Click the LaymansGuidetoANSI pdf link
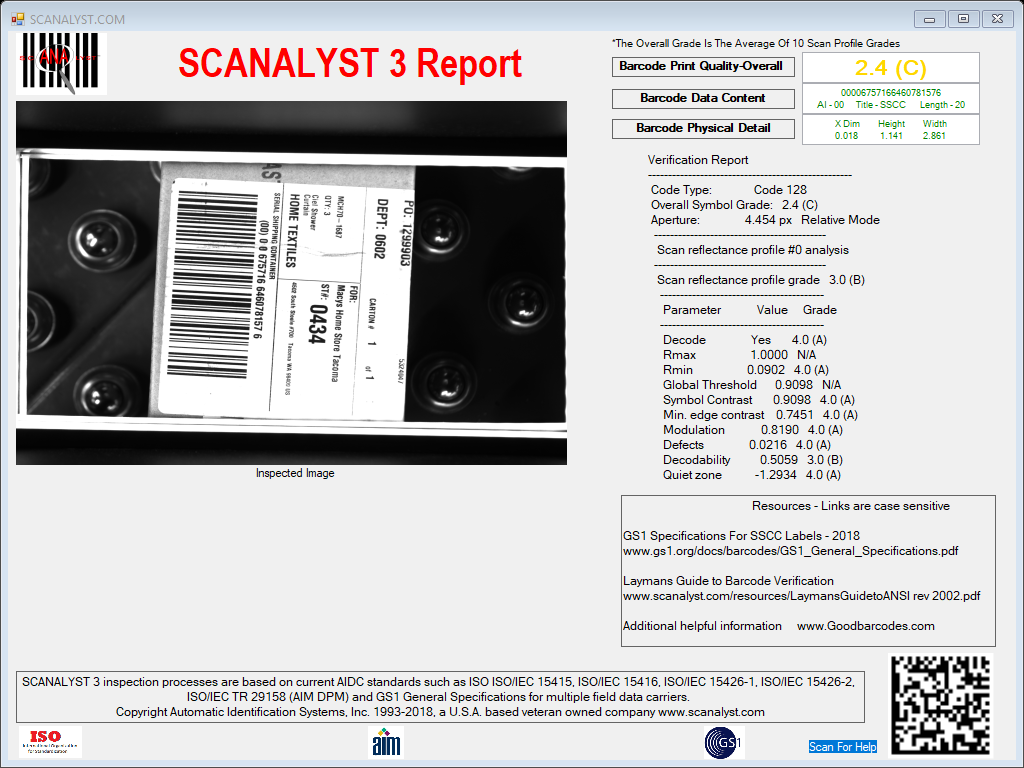 (x=801, y=596)
